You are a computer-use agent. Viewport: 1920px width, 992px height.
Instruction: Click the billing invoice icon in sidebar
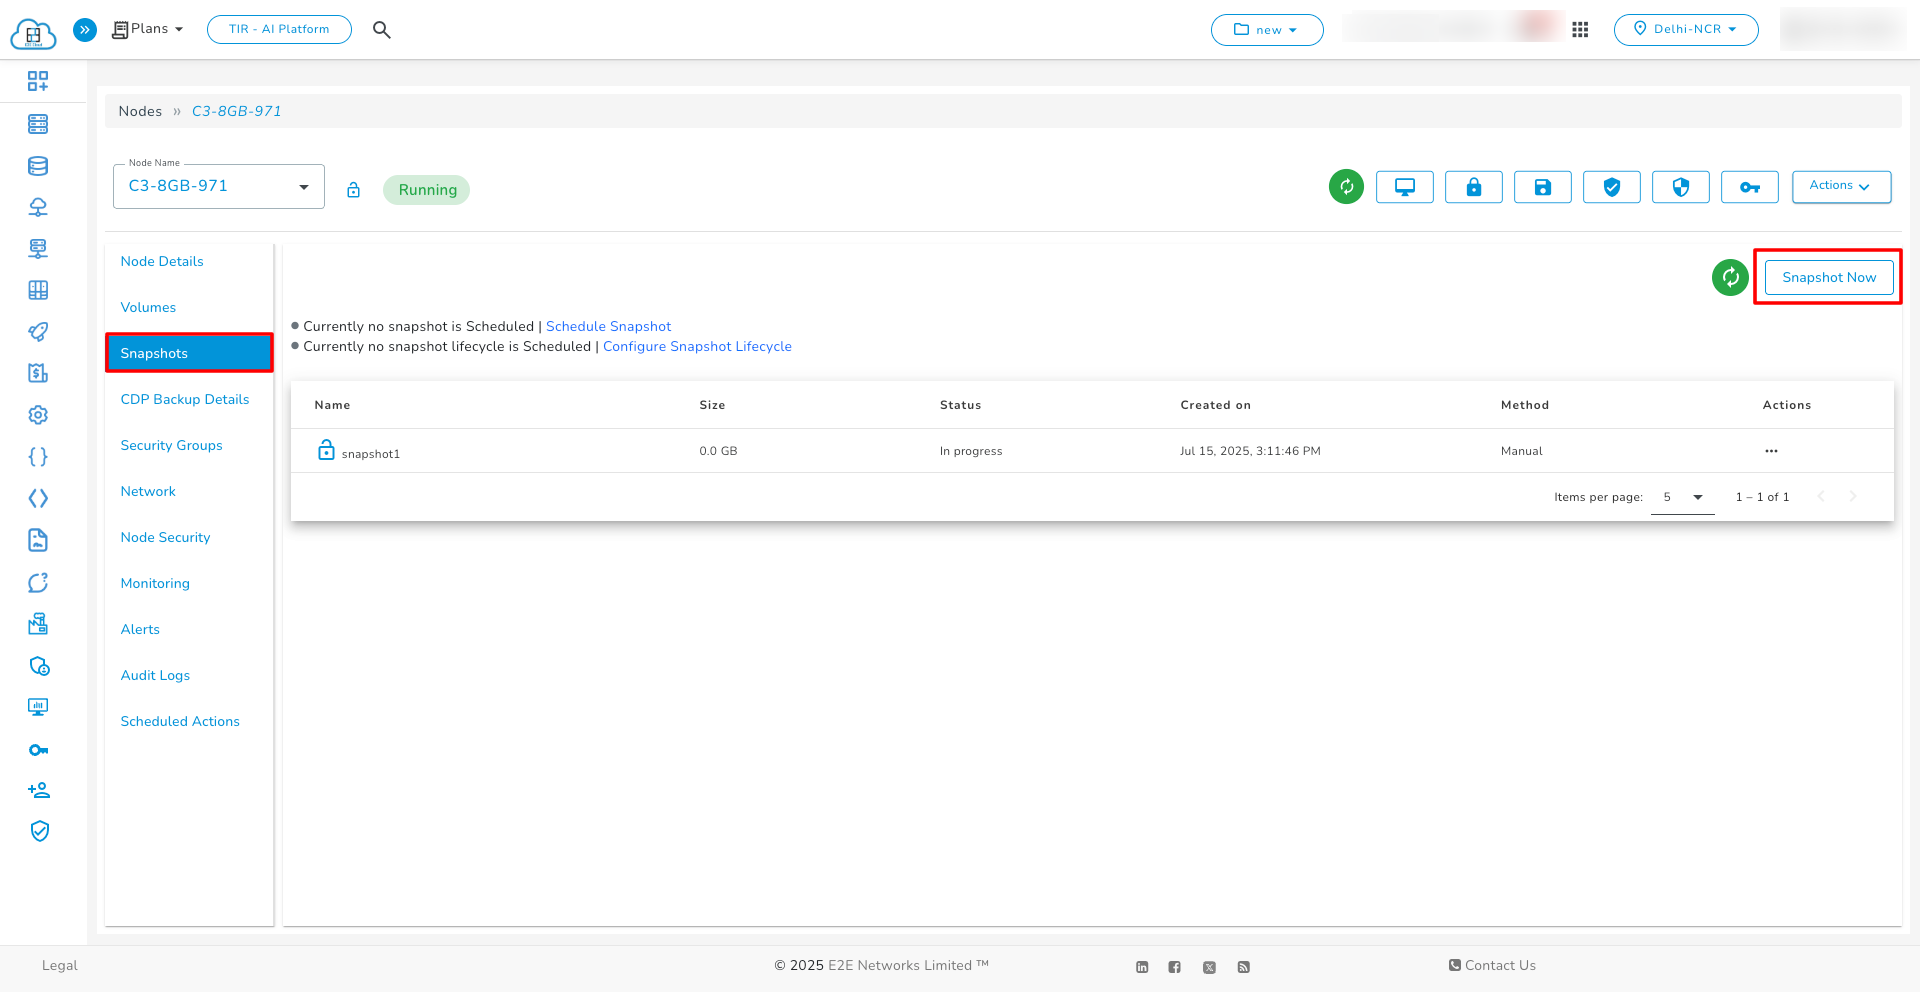click(38, 372)
